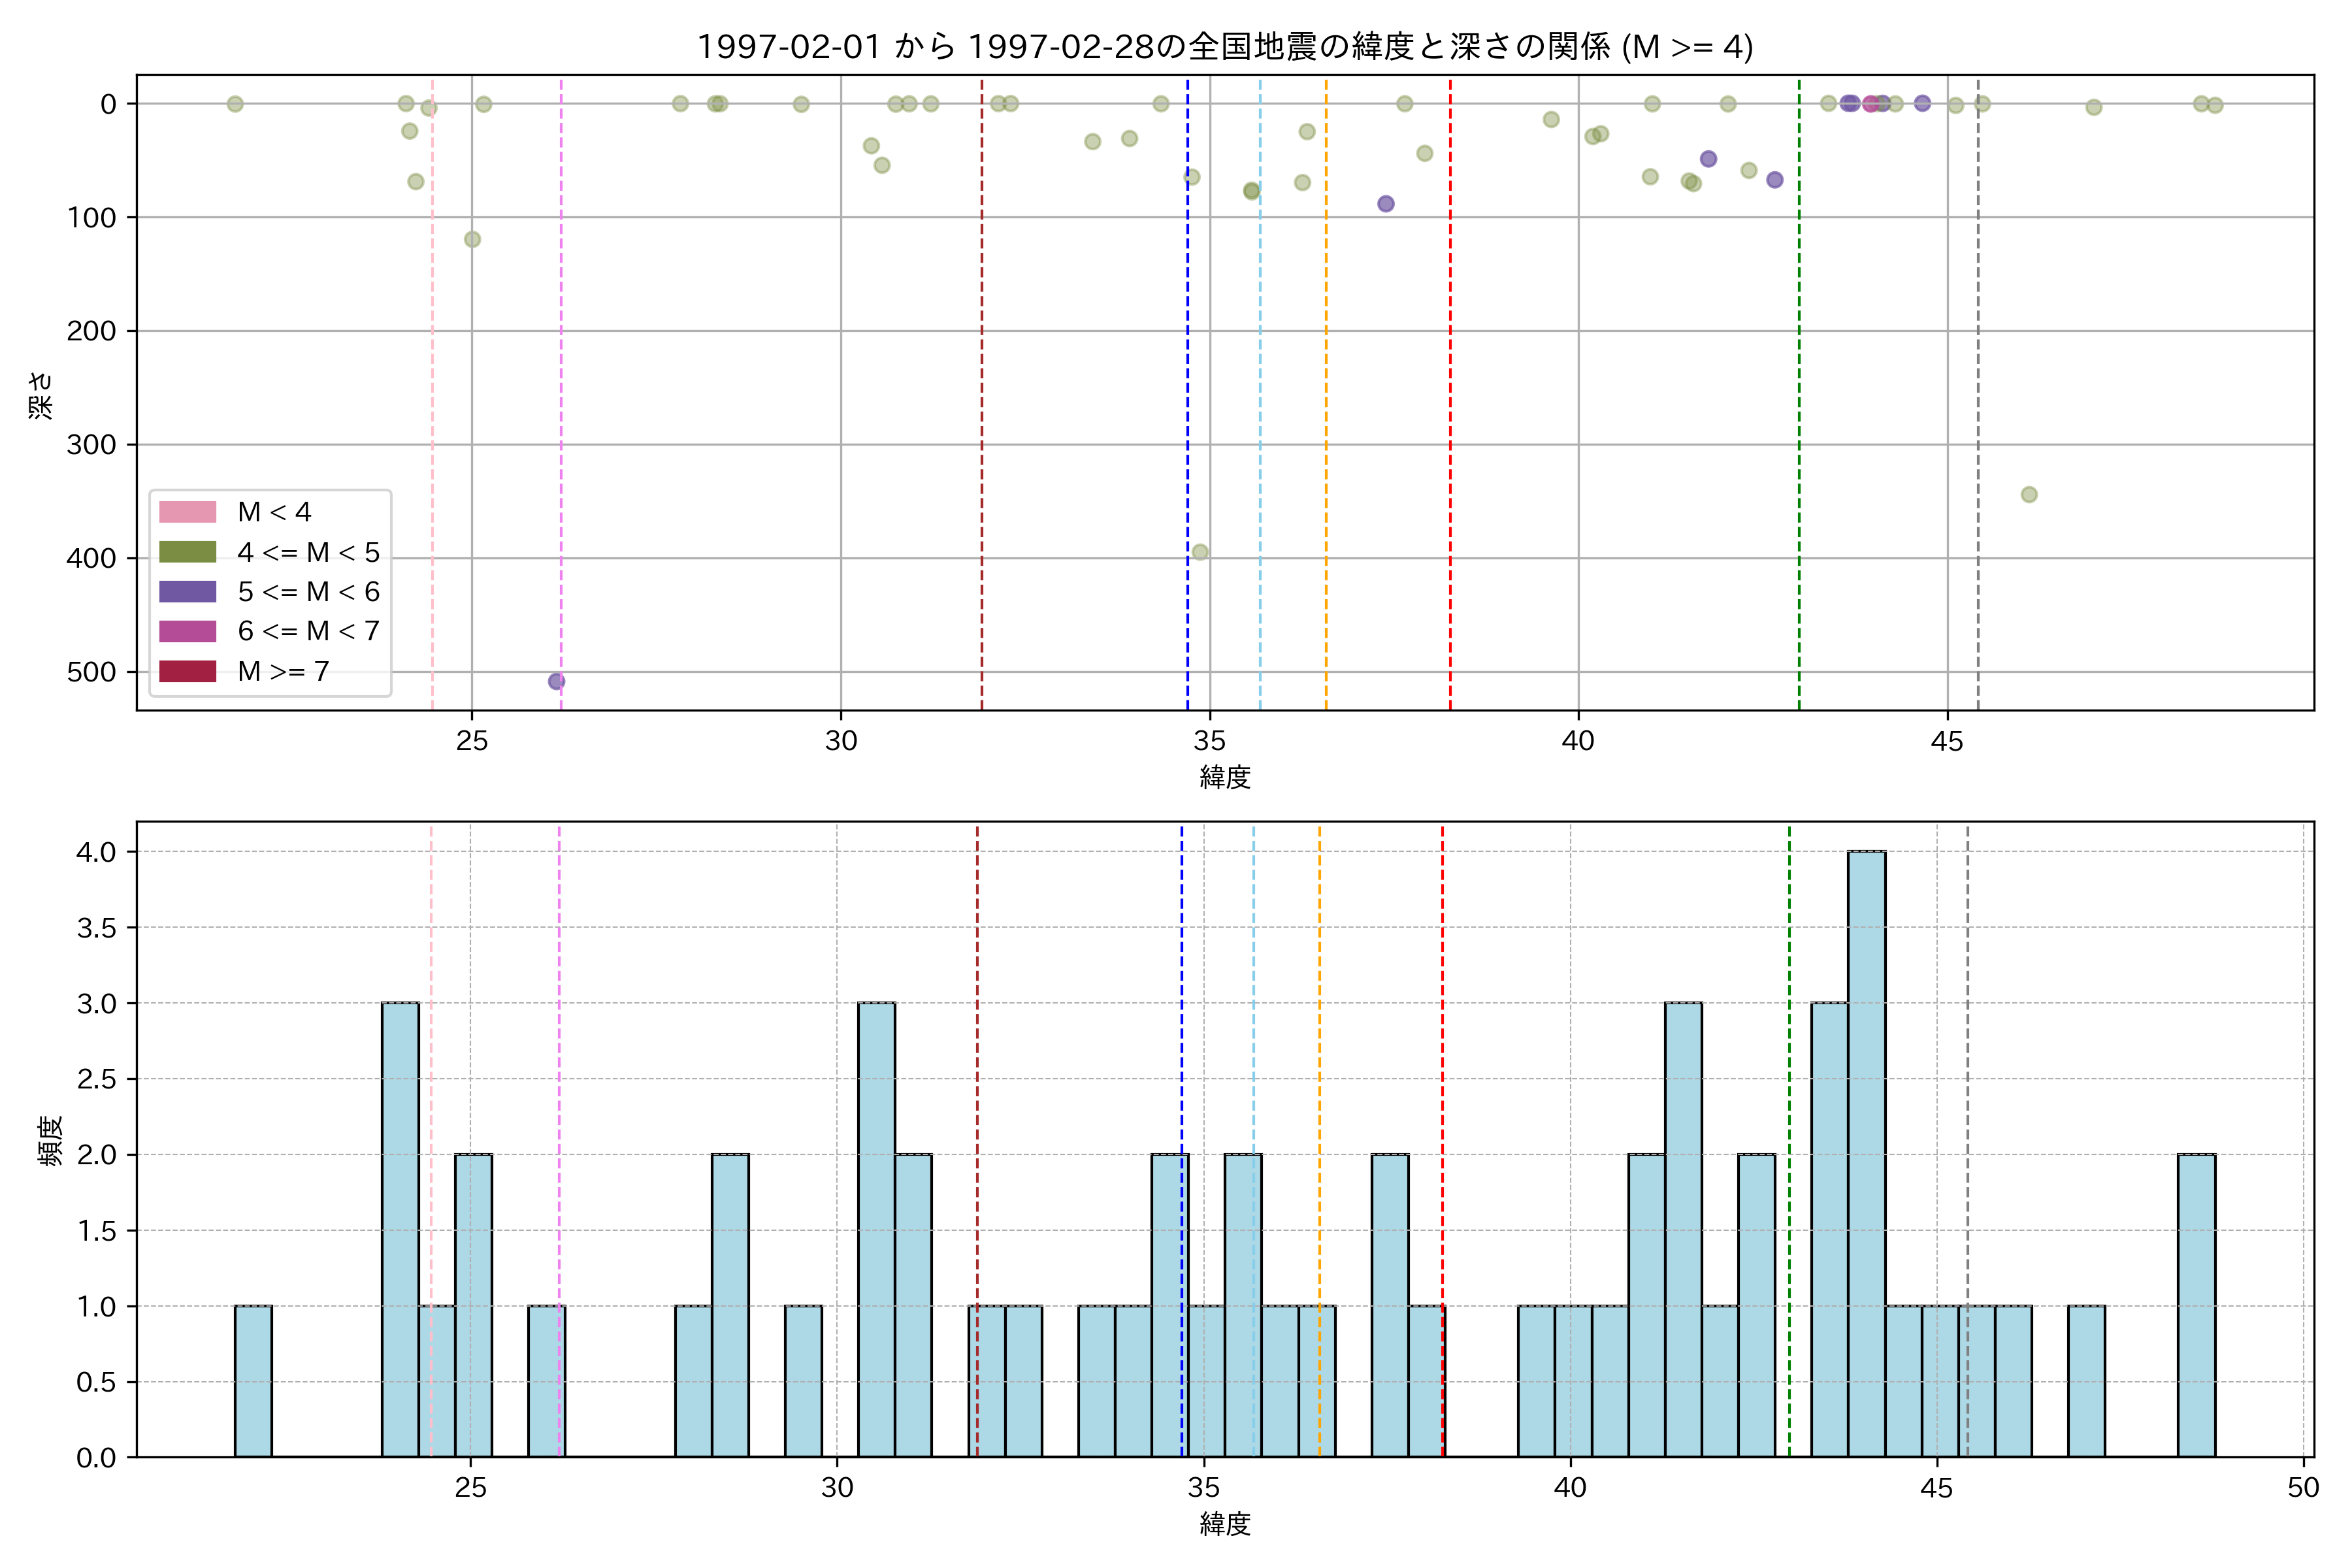Click the 'M >= 7' legend text
This screenshot has height=1568, width=2352.
click(283, 671)
